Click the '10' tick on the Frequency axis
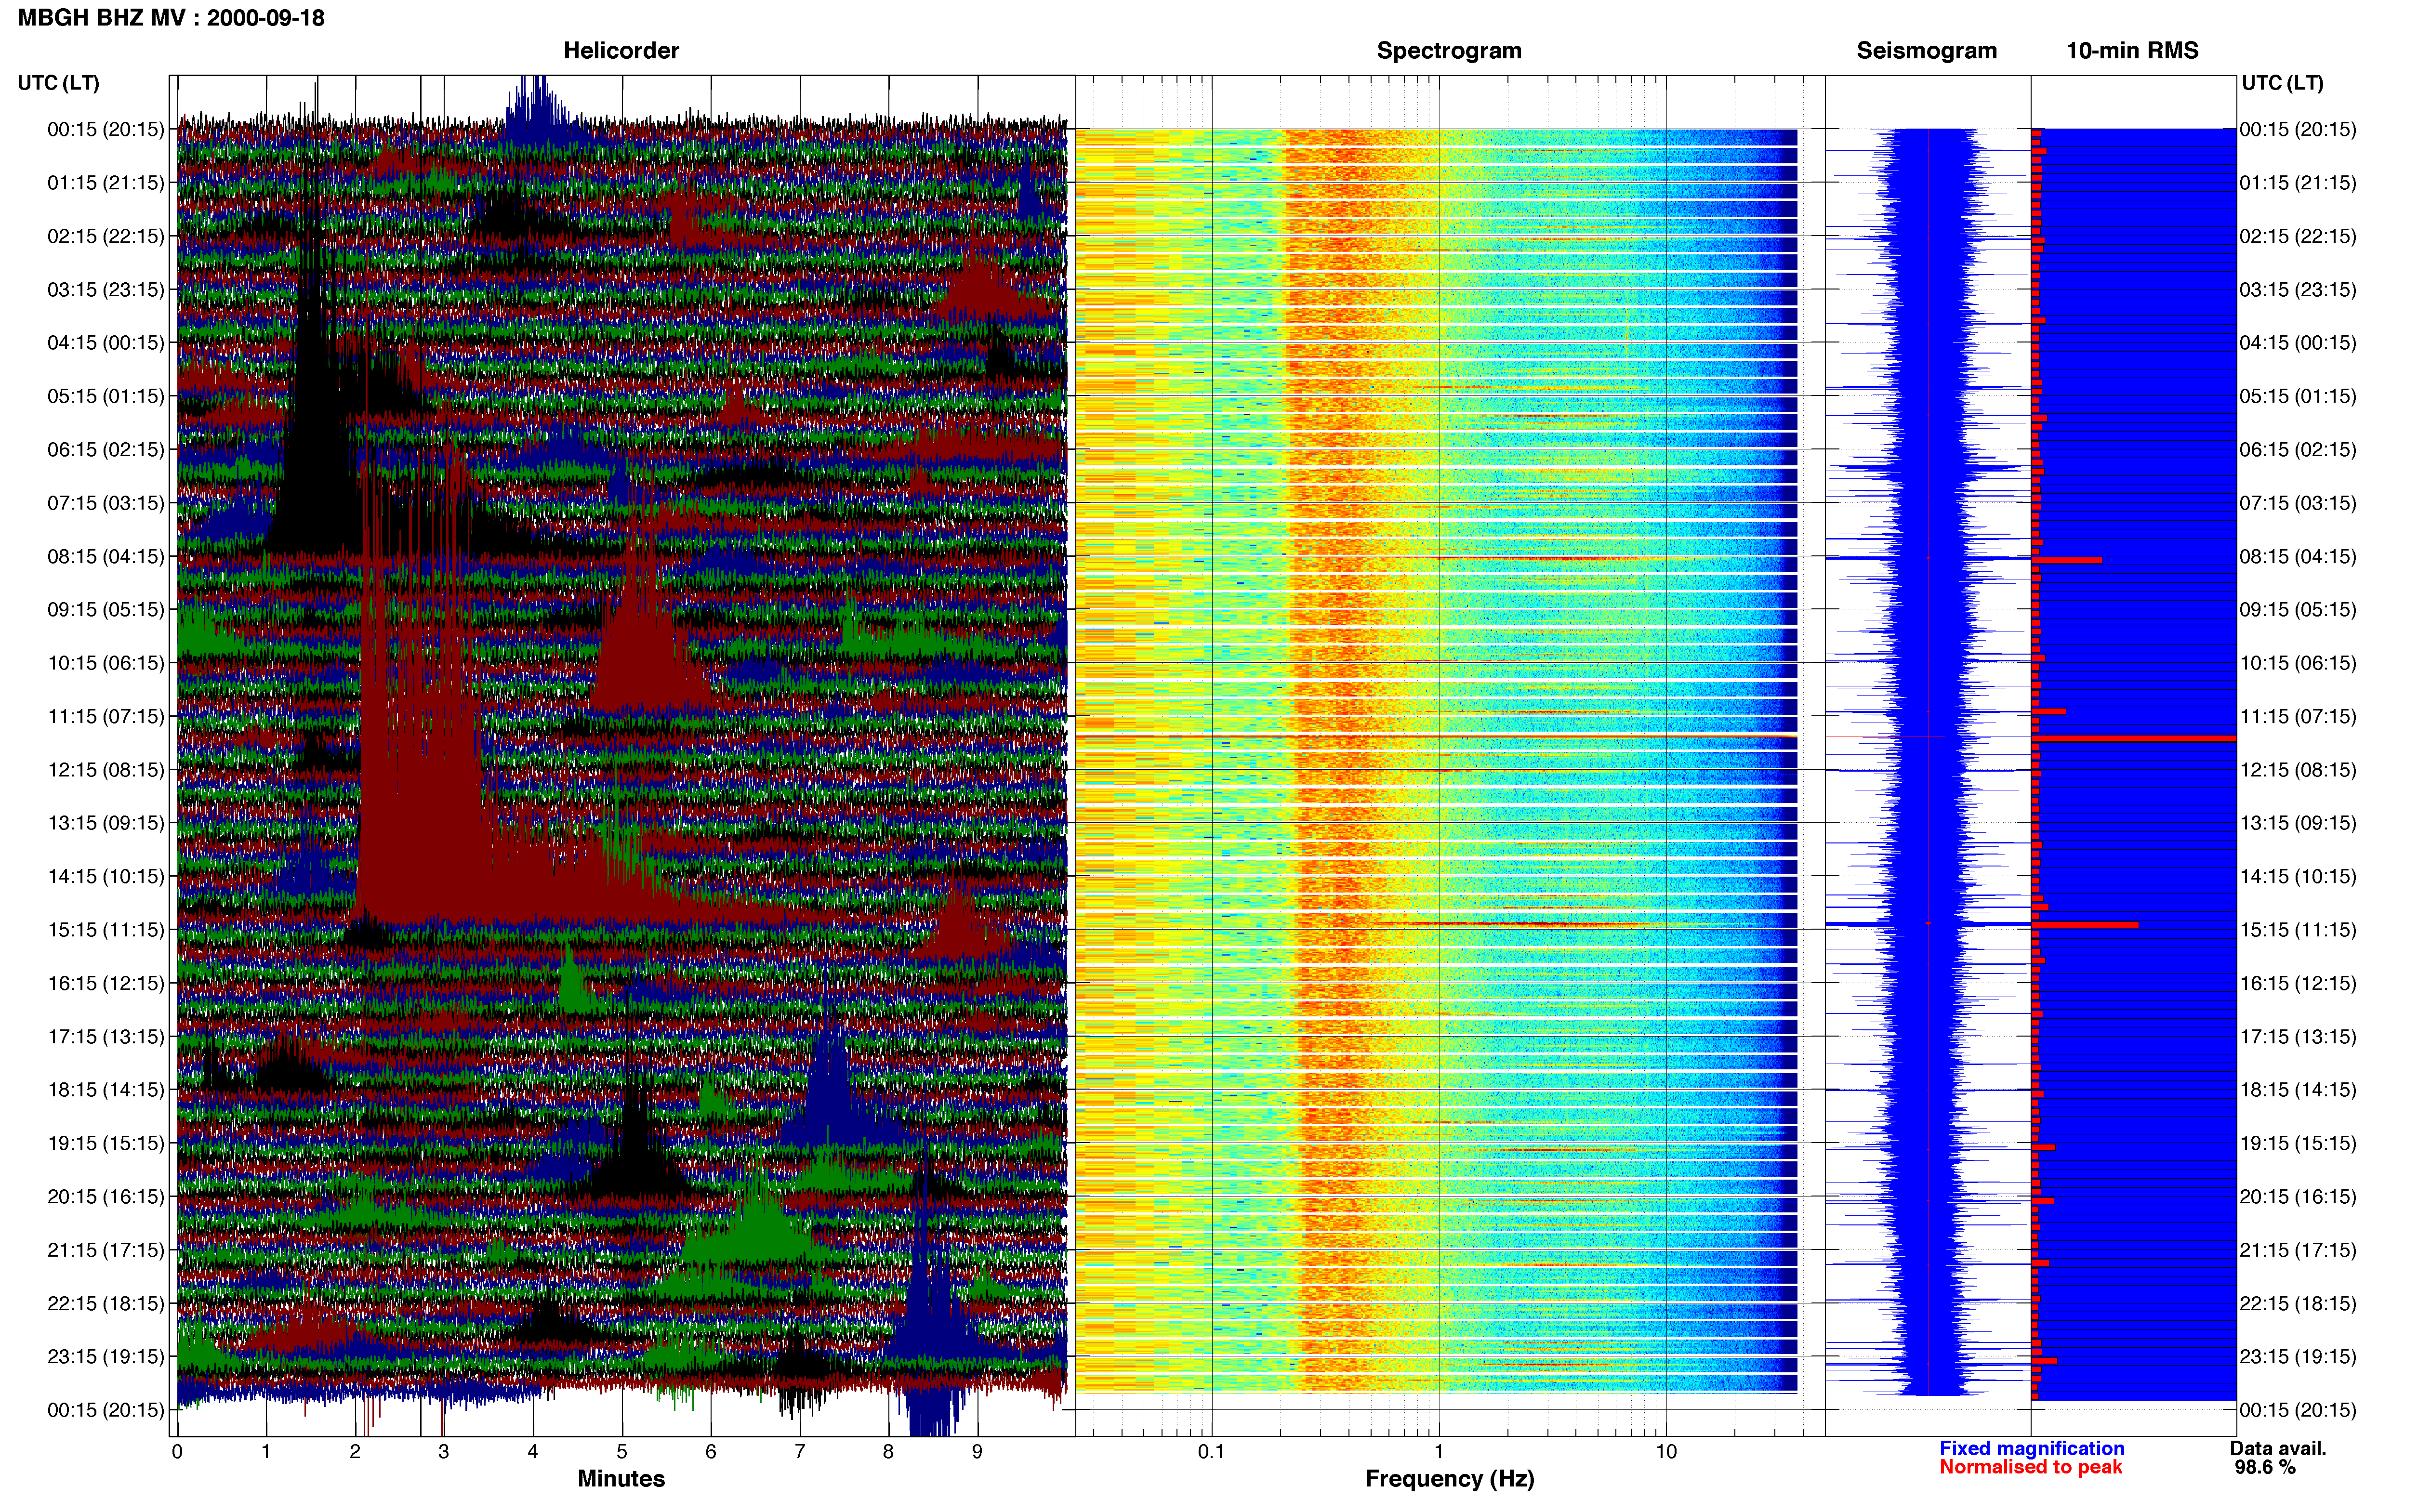Screen dimensions: 2418x1512 (x=1666, y=1452)
